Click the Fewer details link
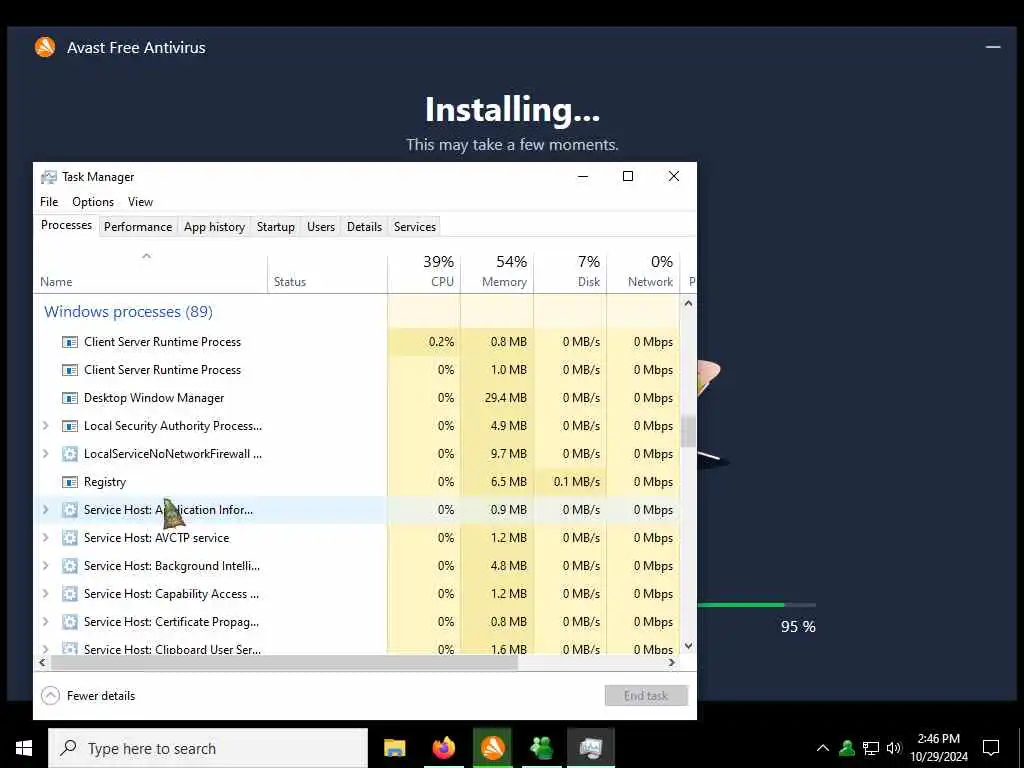 pyautogui.click(x=101, y=696)
